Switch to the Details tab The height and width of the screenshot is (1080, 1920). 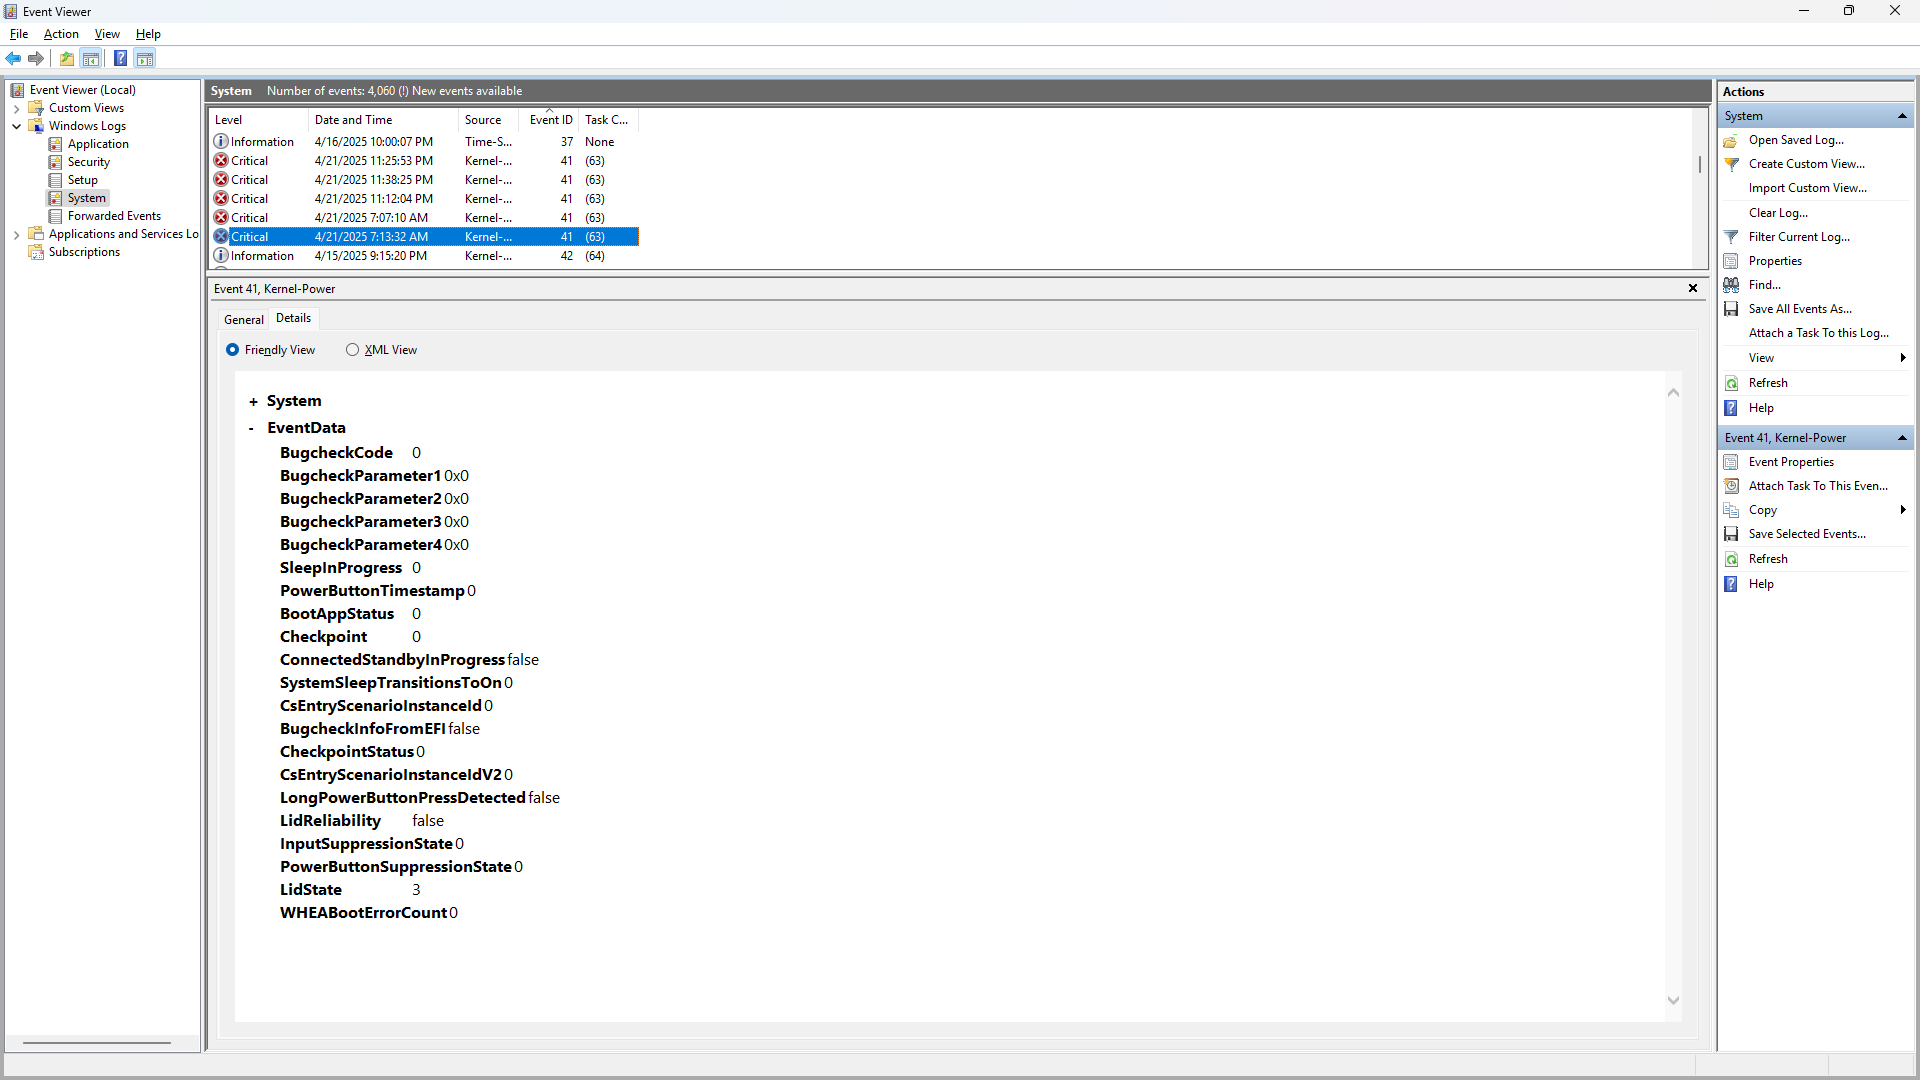pyautogui.click(x=293, y=318)
